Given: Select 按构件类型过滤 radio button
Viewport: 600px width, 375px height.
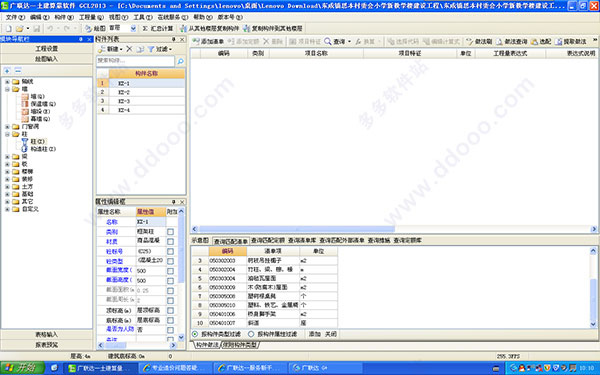Looking at the screenshot, I should 195,334.
